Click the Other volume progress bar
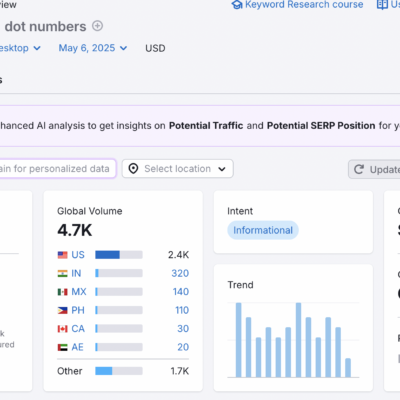 pos(119,371)
